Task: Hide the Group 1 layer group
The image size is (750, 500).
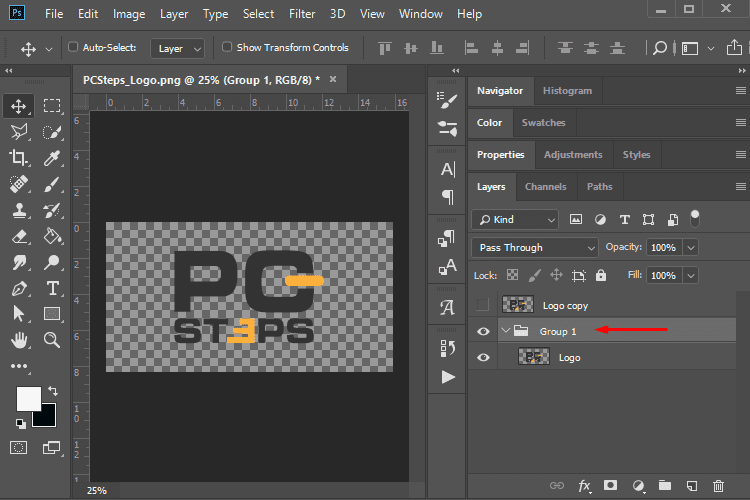Action: pyautogui.click(x=483, y=331)
